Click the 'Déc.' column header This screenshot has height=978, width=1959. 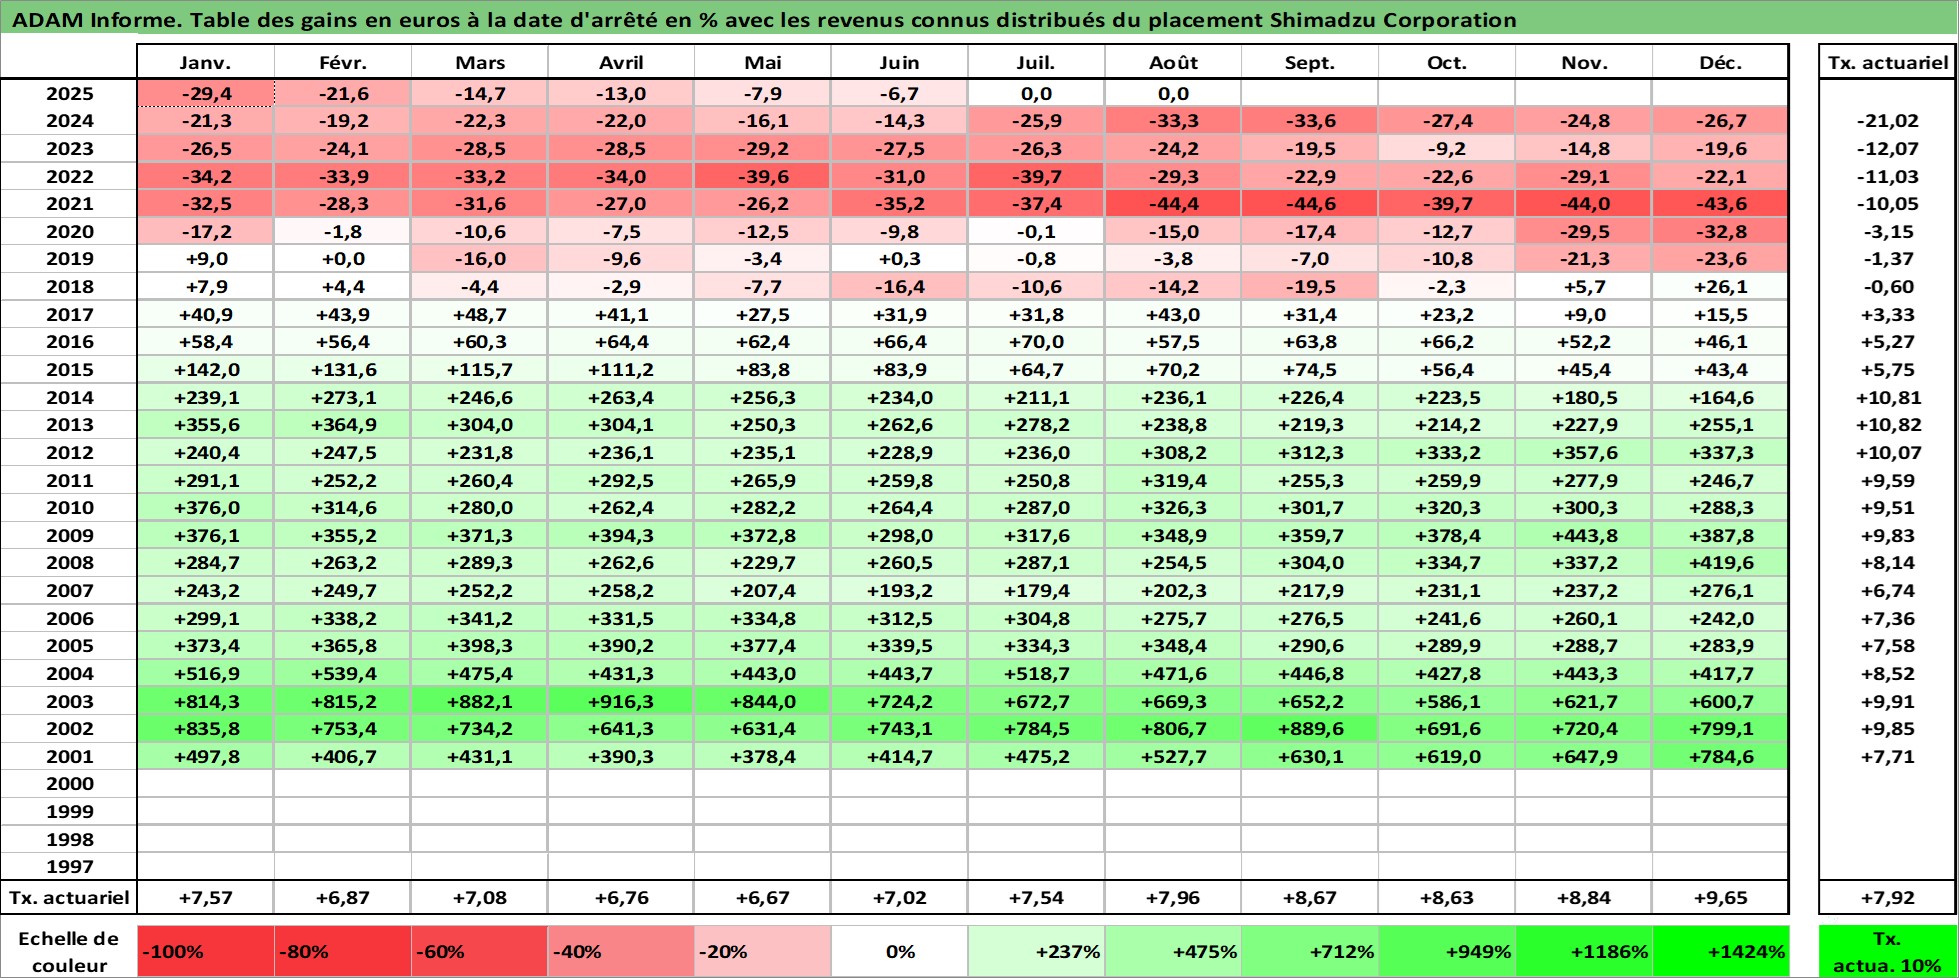click(x=1720, y=62)
